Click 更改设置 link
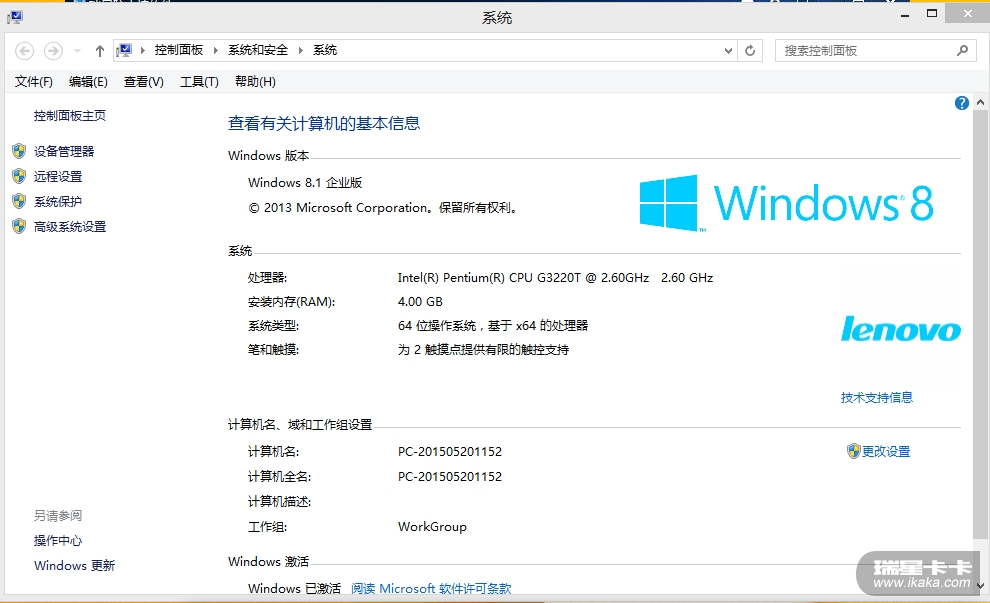Viewport: 990px width, 603px height. pyautogui.click(x=886, y=451)
